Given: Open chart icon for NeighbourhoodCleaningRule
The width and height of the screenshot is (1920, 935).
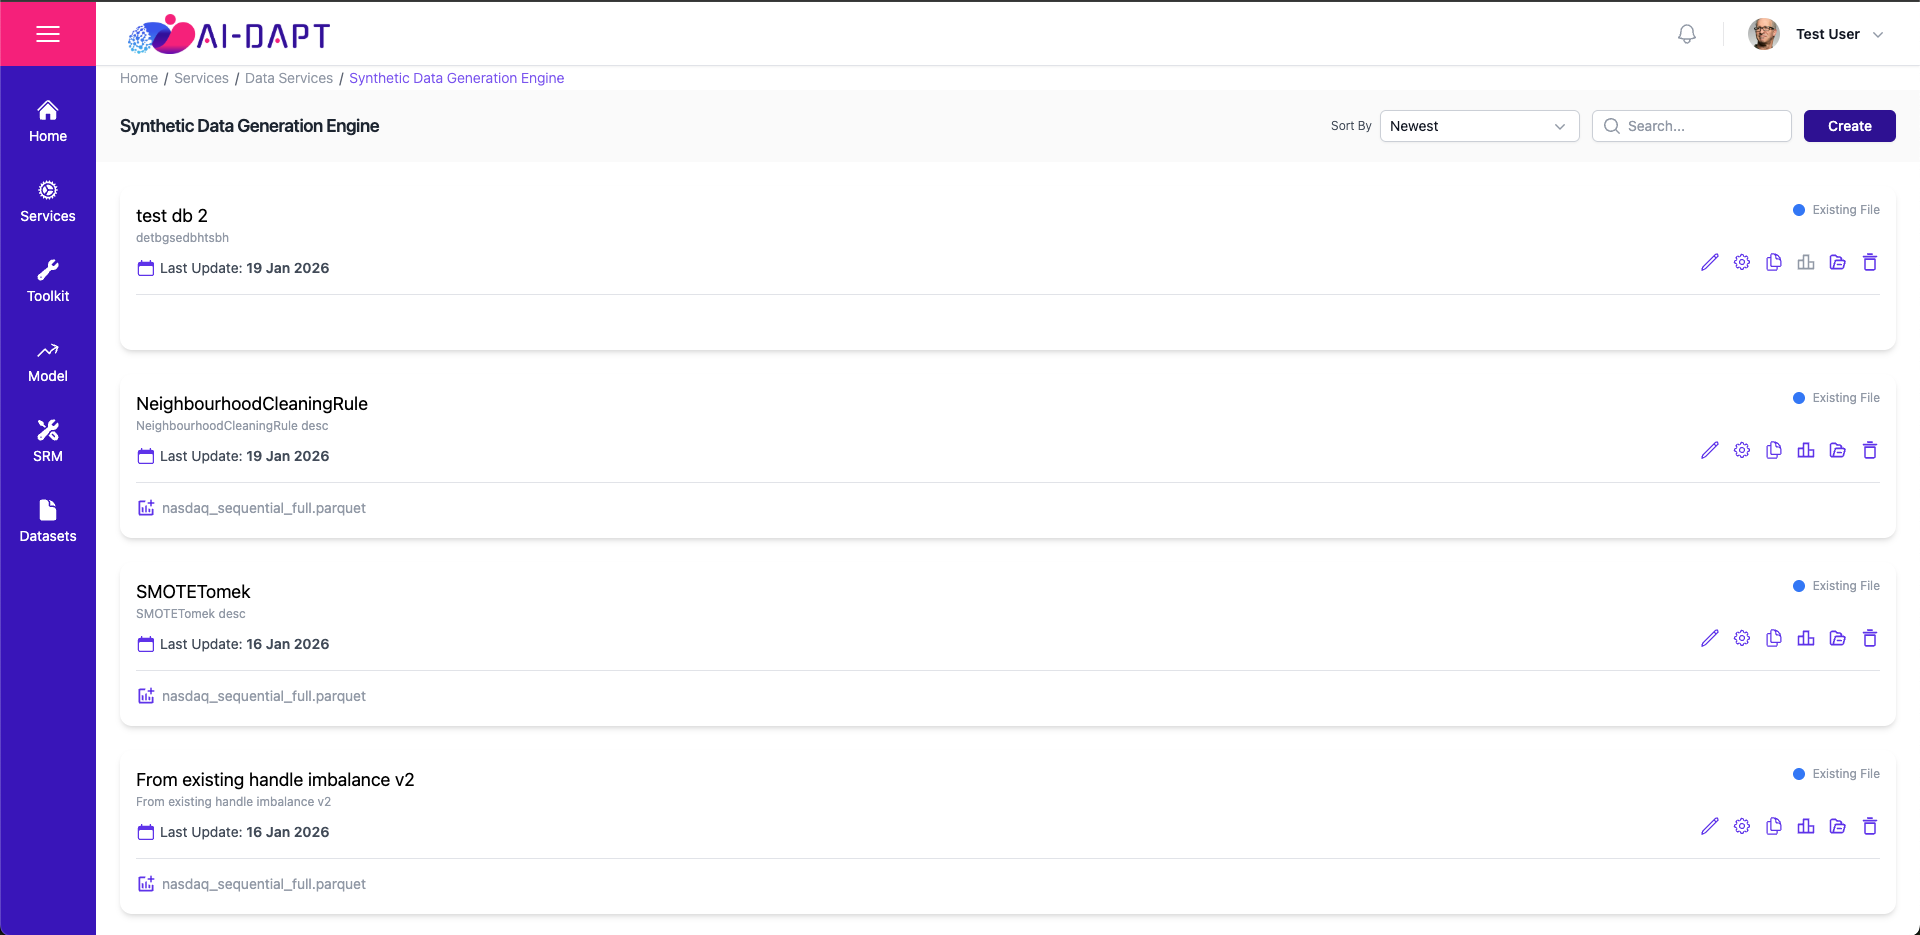Looking at the screenshot, I should point(1806,450).
